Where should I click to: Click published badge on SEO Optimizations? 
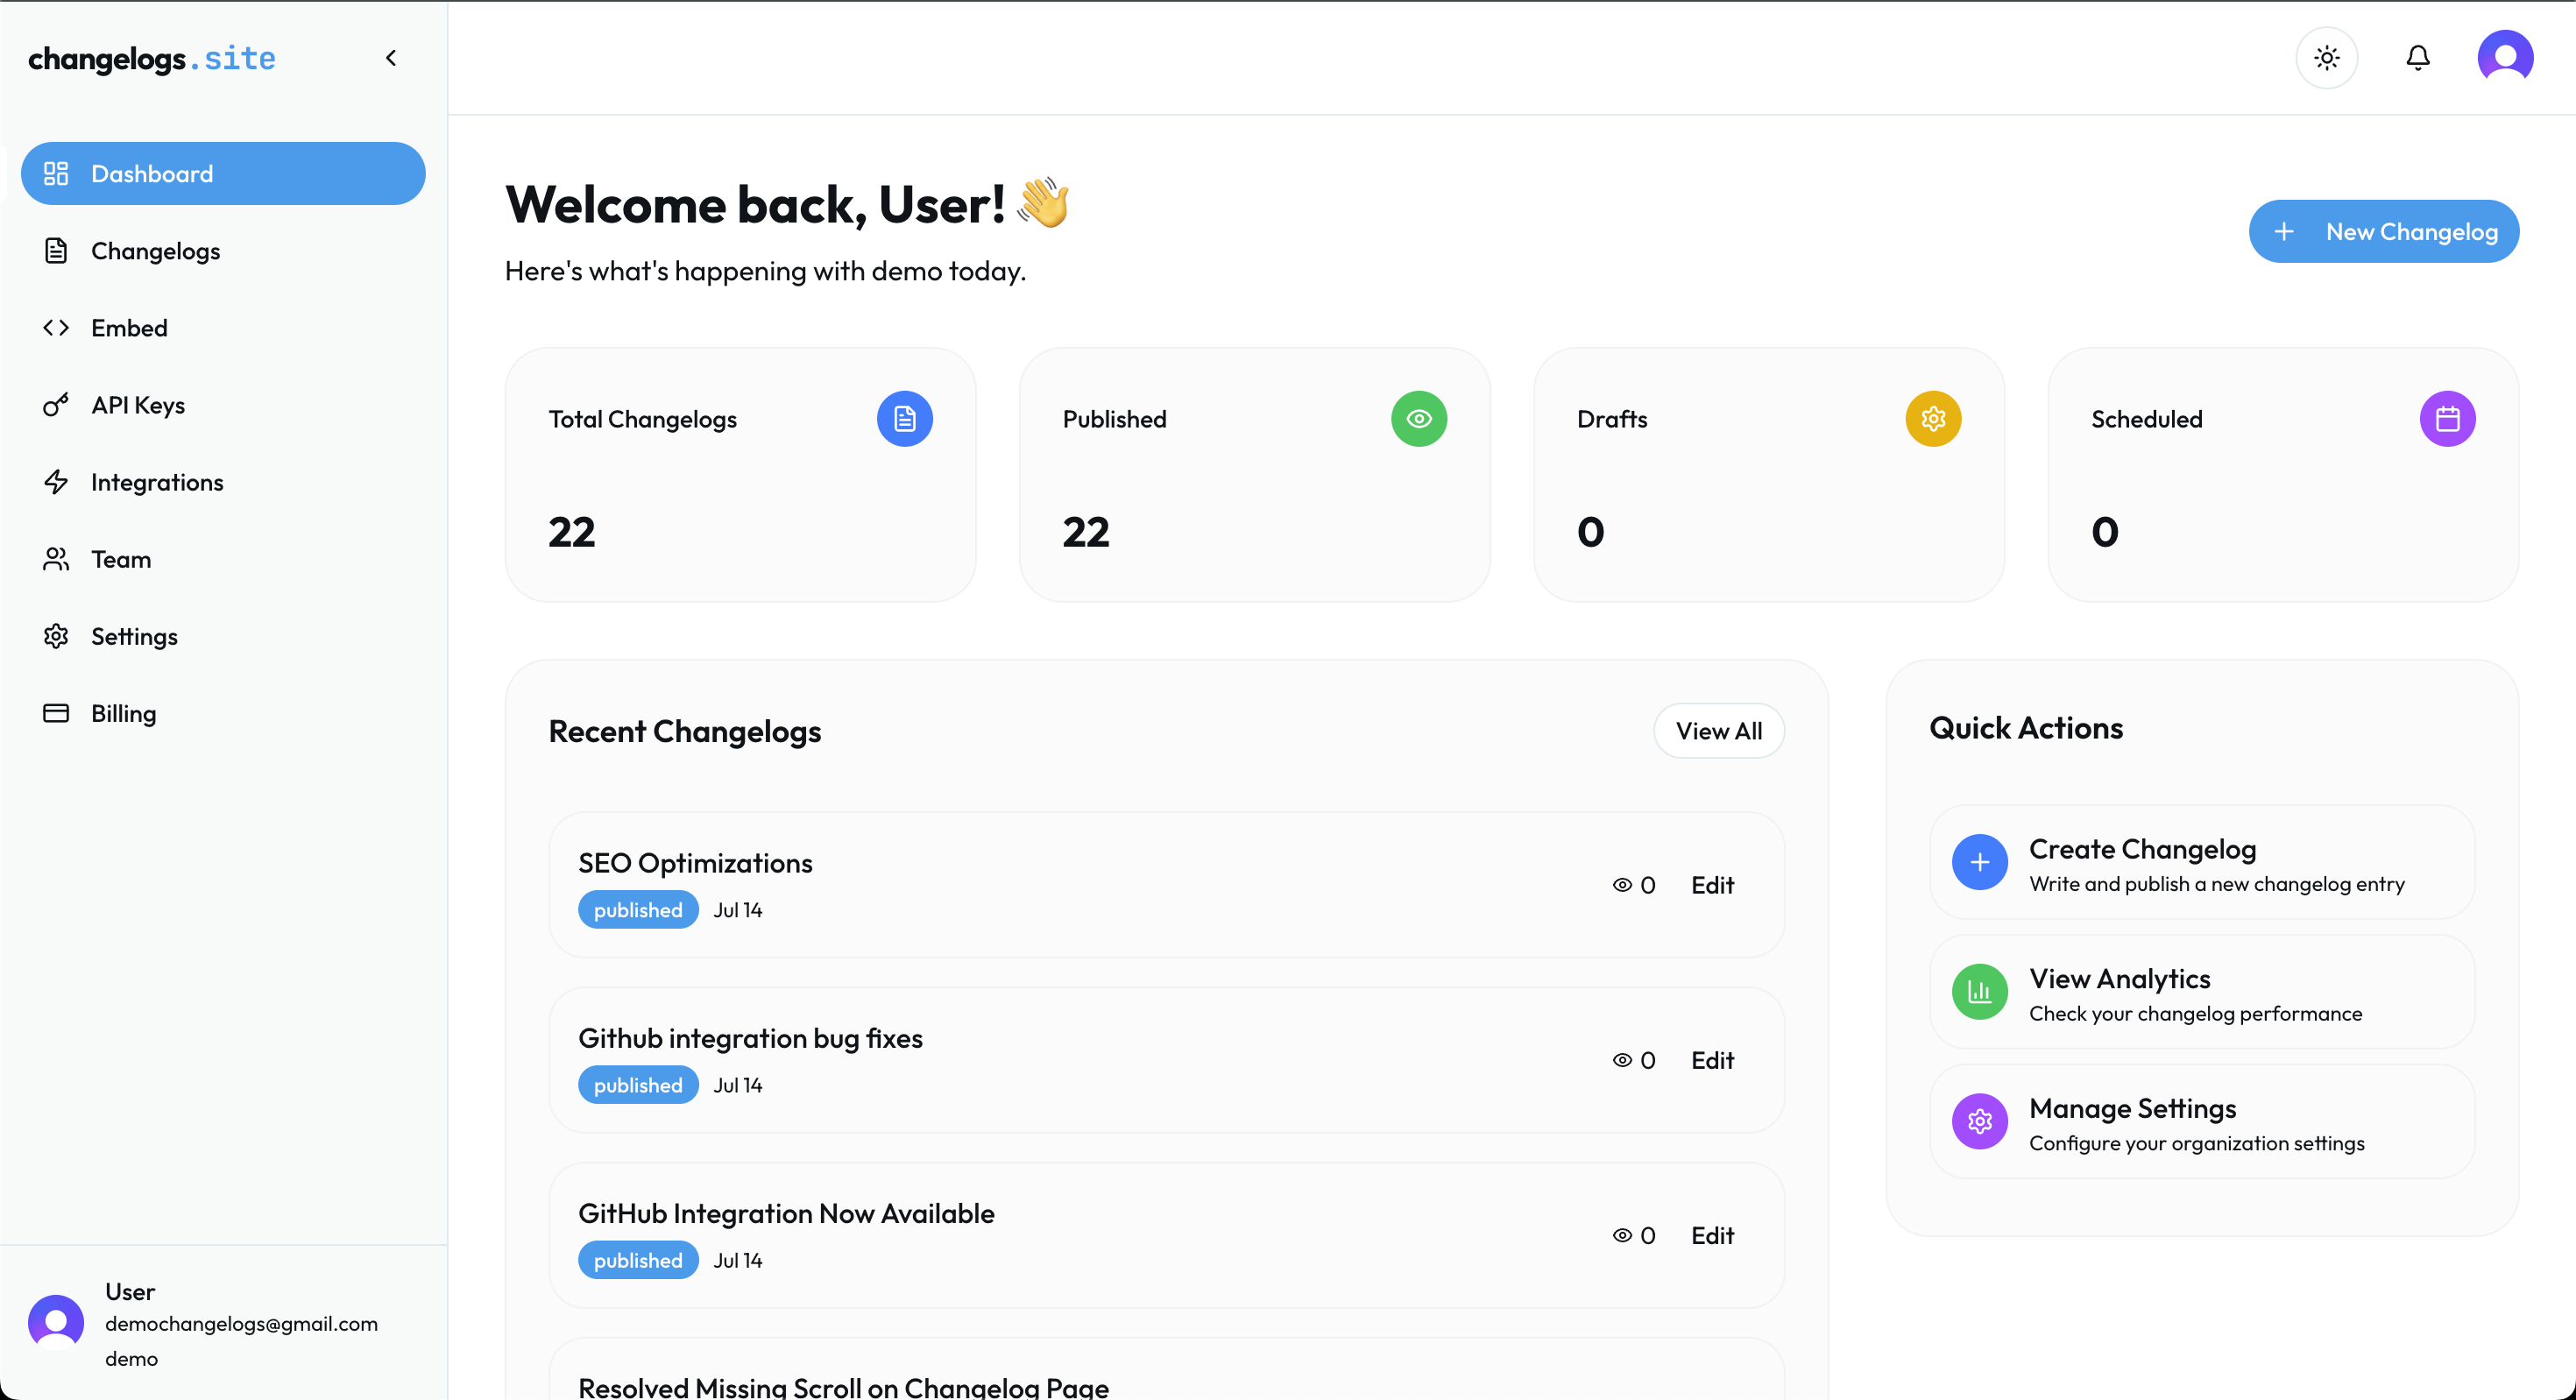click(638, 910)
